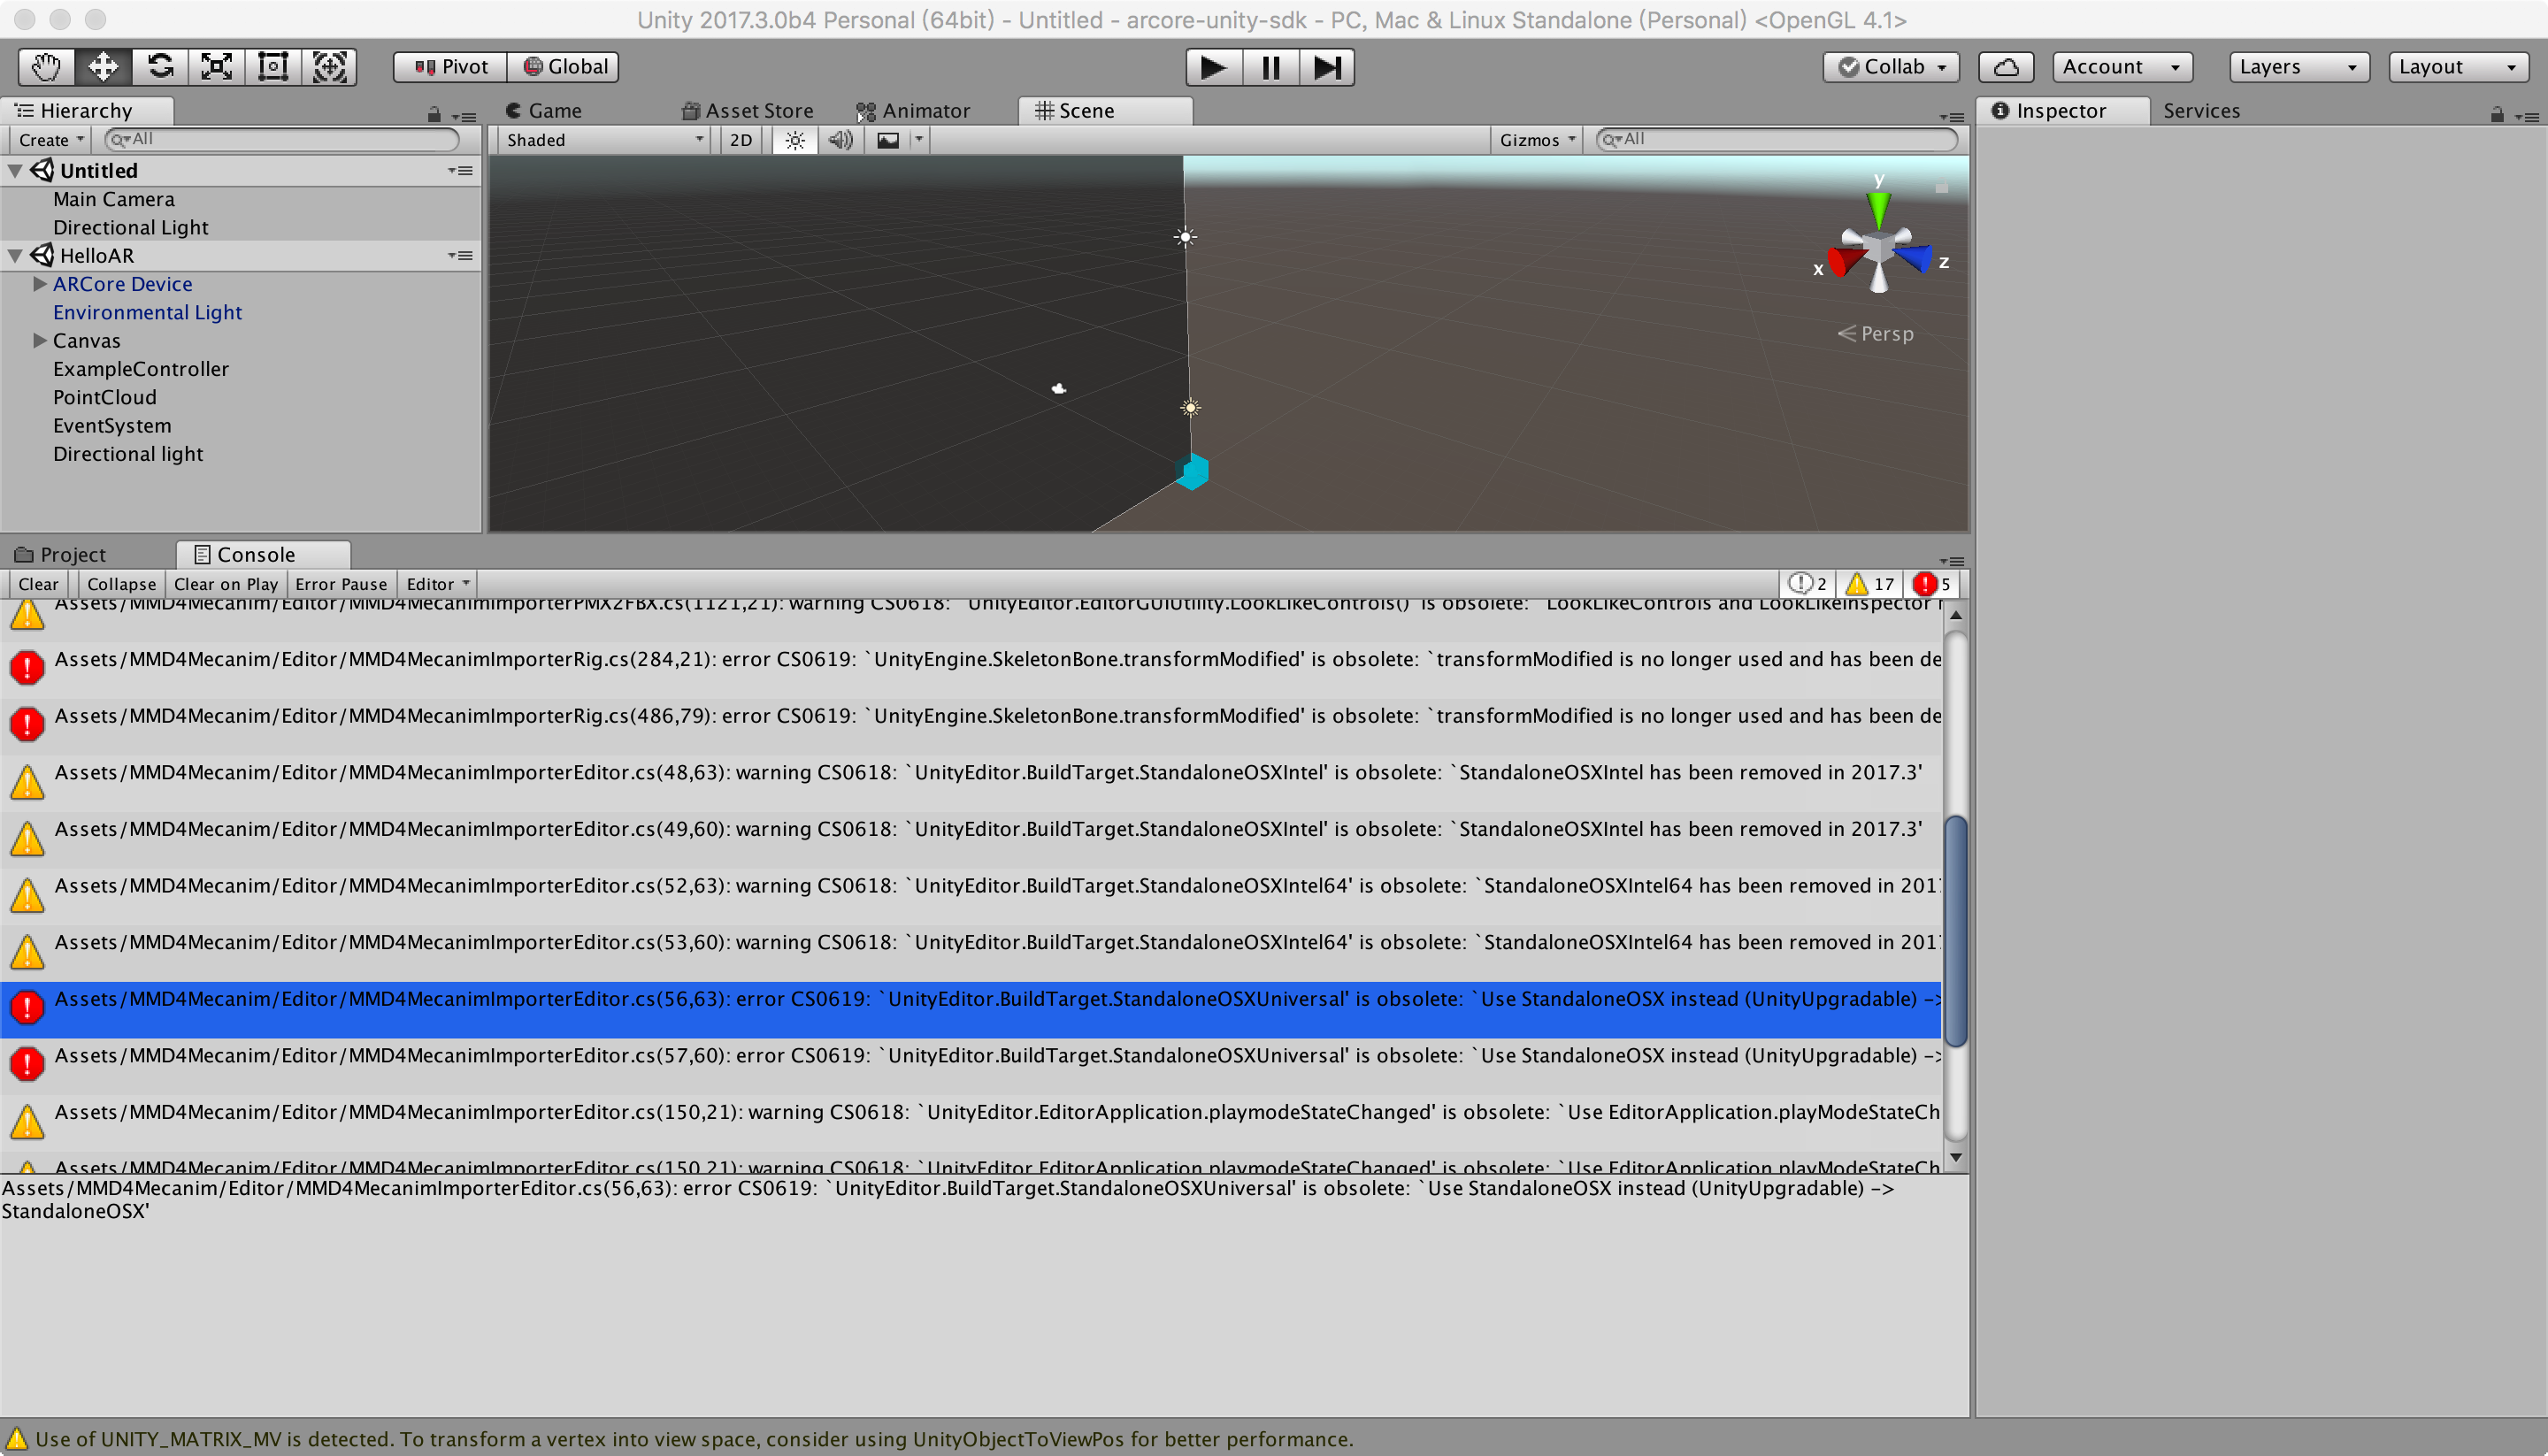Image resolution: width=2548 pixels, height=1456 pixels.
Task: Select the Rect tool
Action: 273,66
